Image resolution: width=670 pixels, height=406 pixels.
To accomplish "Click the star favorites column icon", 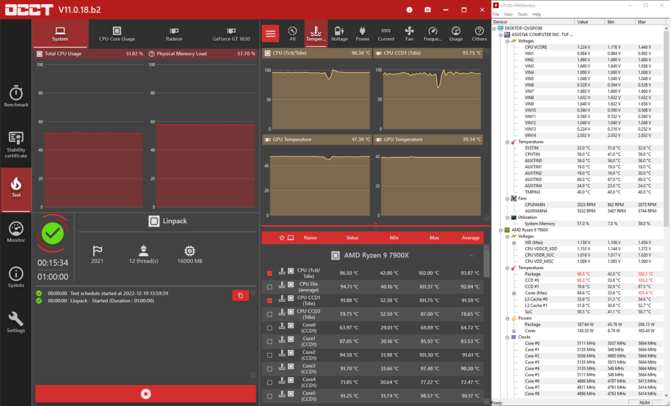I will pos(282,238).
